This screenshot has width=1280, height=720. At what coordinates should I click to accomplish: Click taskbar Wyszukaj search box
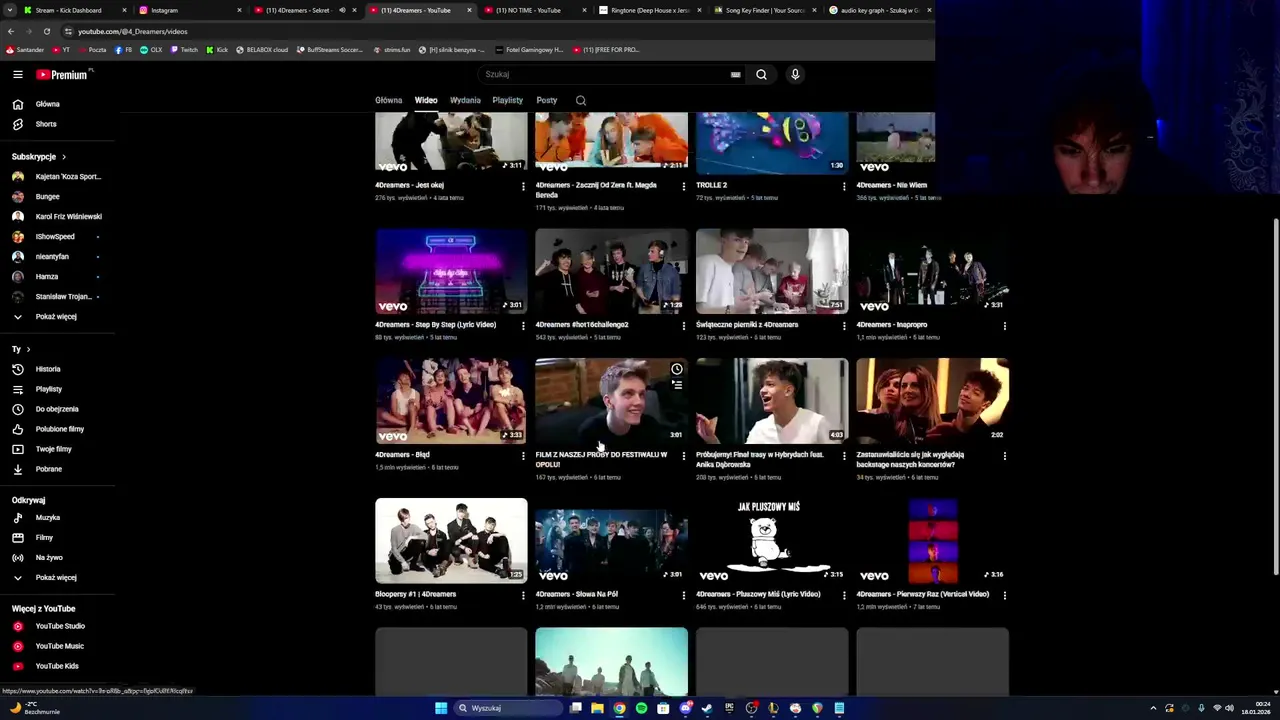(x=508, y=708)
